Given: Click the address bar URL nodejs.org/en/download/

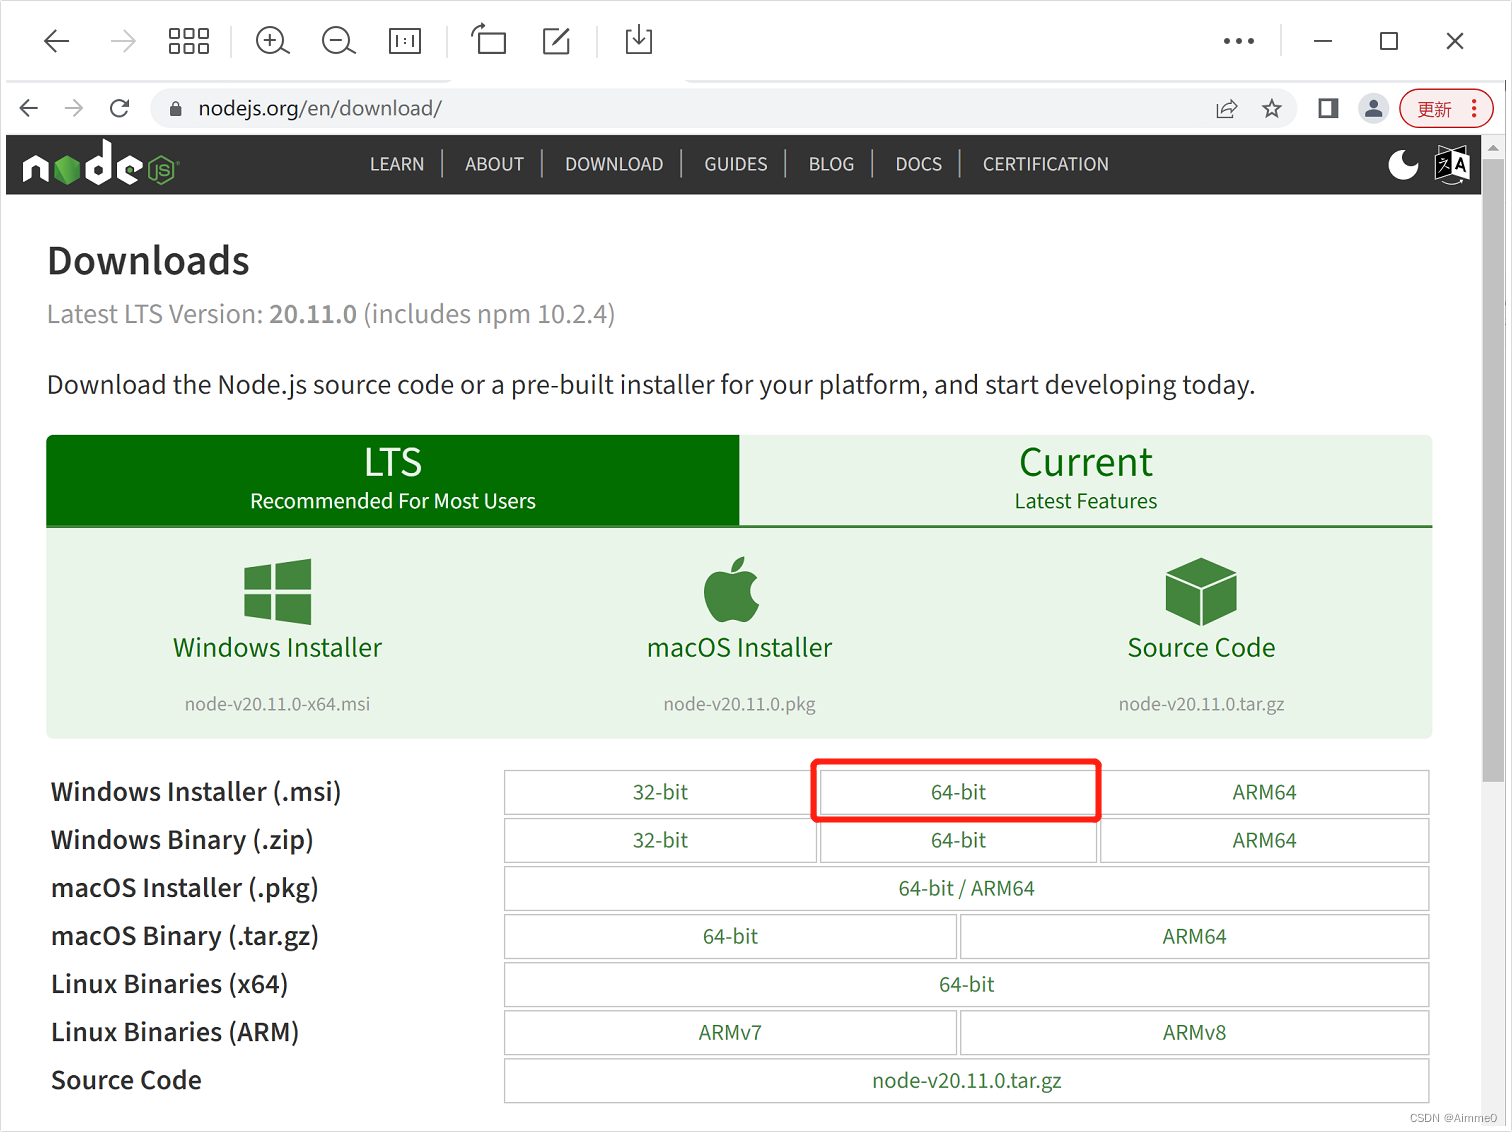Looking at the screenshot, I should (x=320, y=108).
